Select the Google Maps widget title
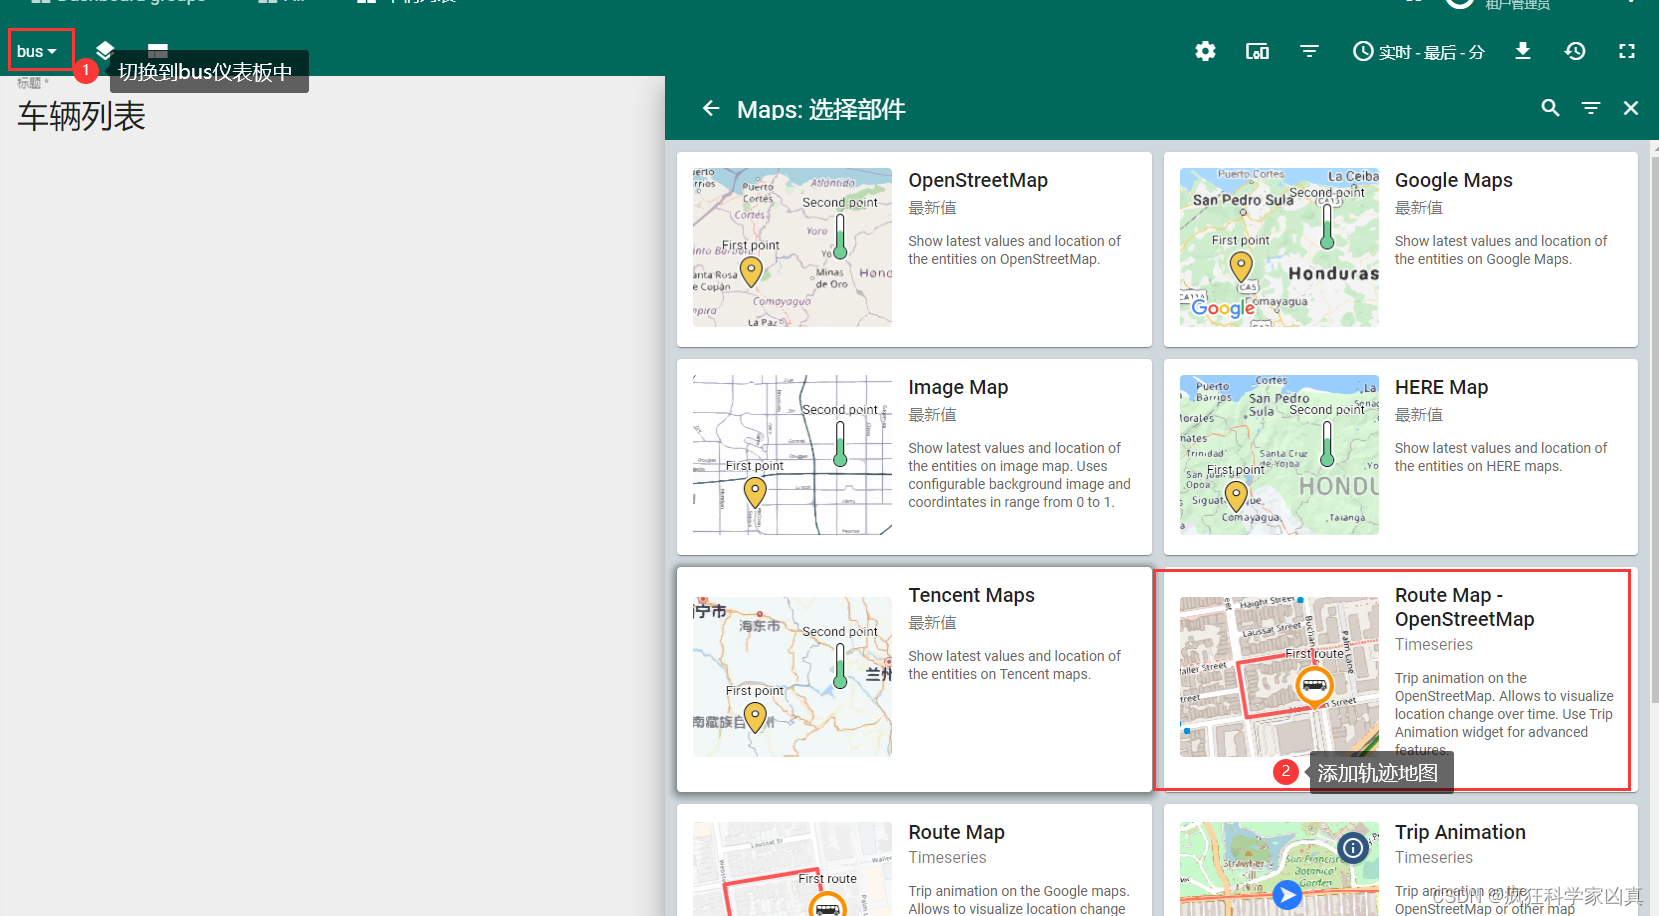The width and height of the screenshot is (1659, 916). pos(1453,180)
